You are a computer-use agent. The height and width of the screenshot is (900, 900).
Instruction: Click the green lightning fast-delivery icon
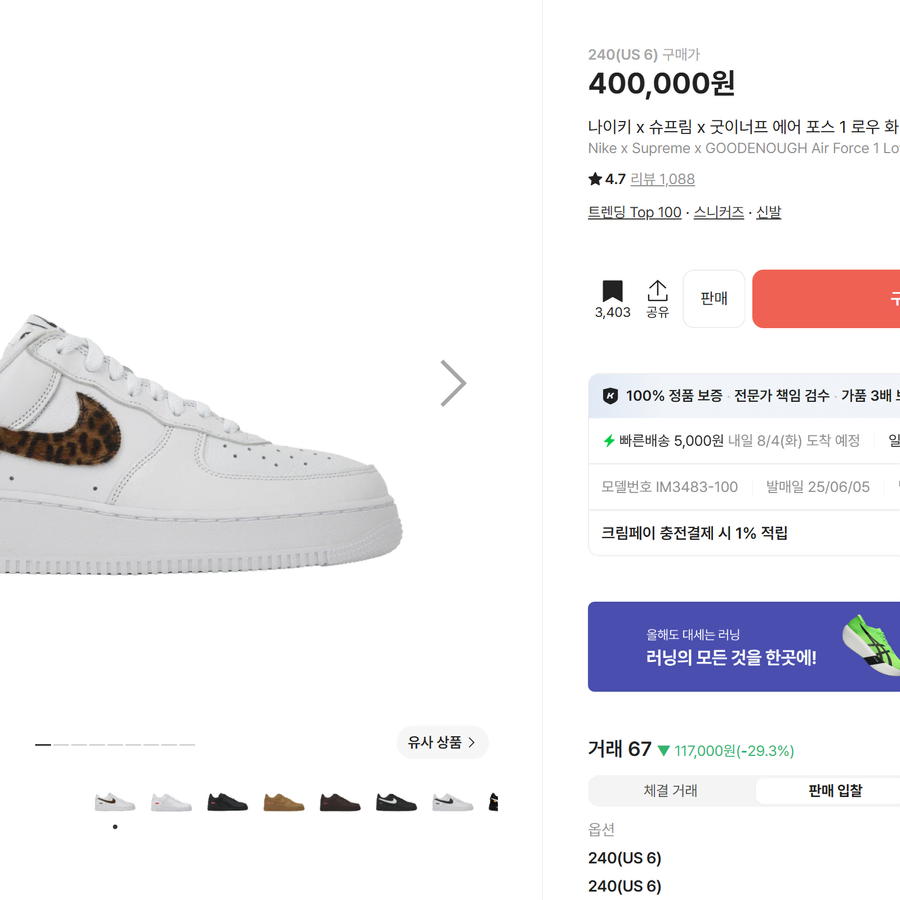609,441
